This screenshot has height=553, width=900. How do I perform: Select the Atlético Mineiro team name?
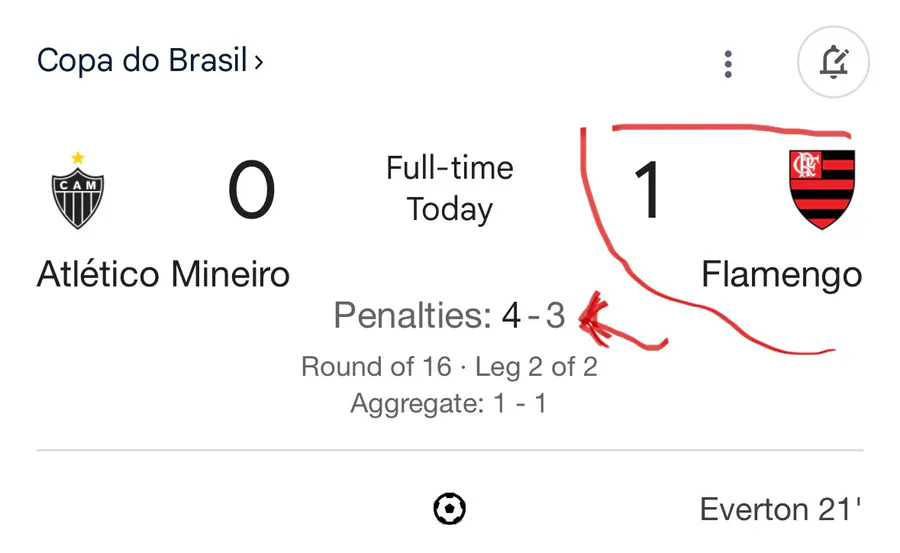pyautogui.click(x=164, y=274)
